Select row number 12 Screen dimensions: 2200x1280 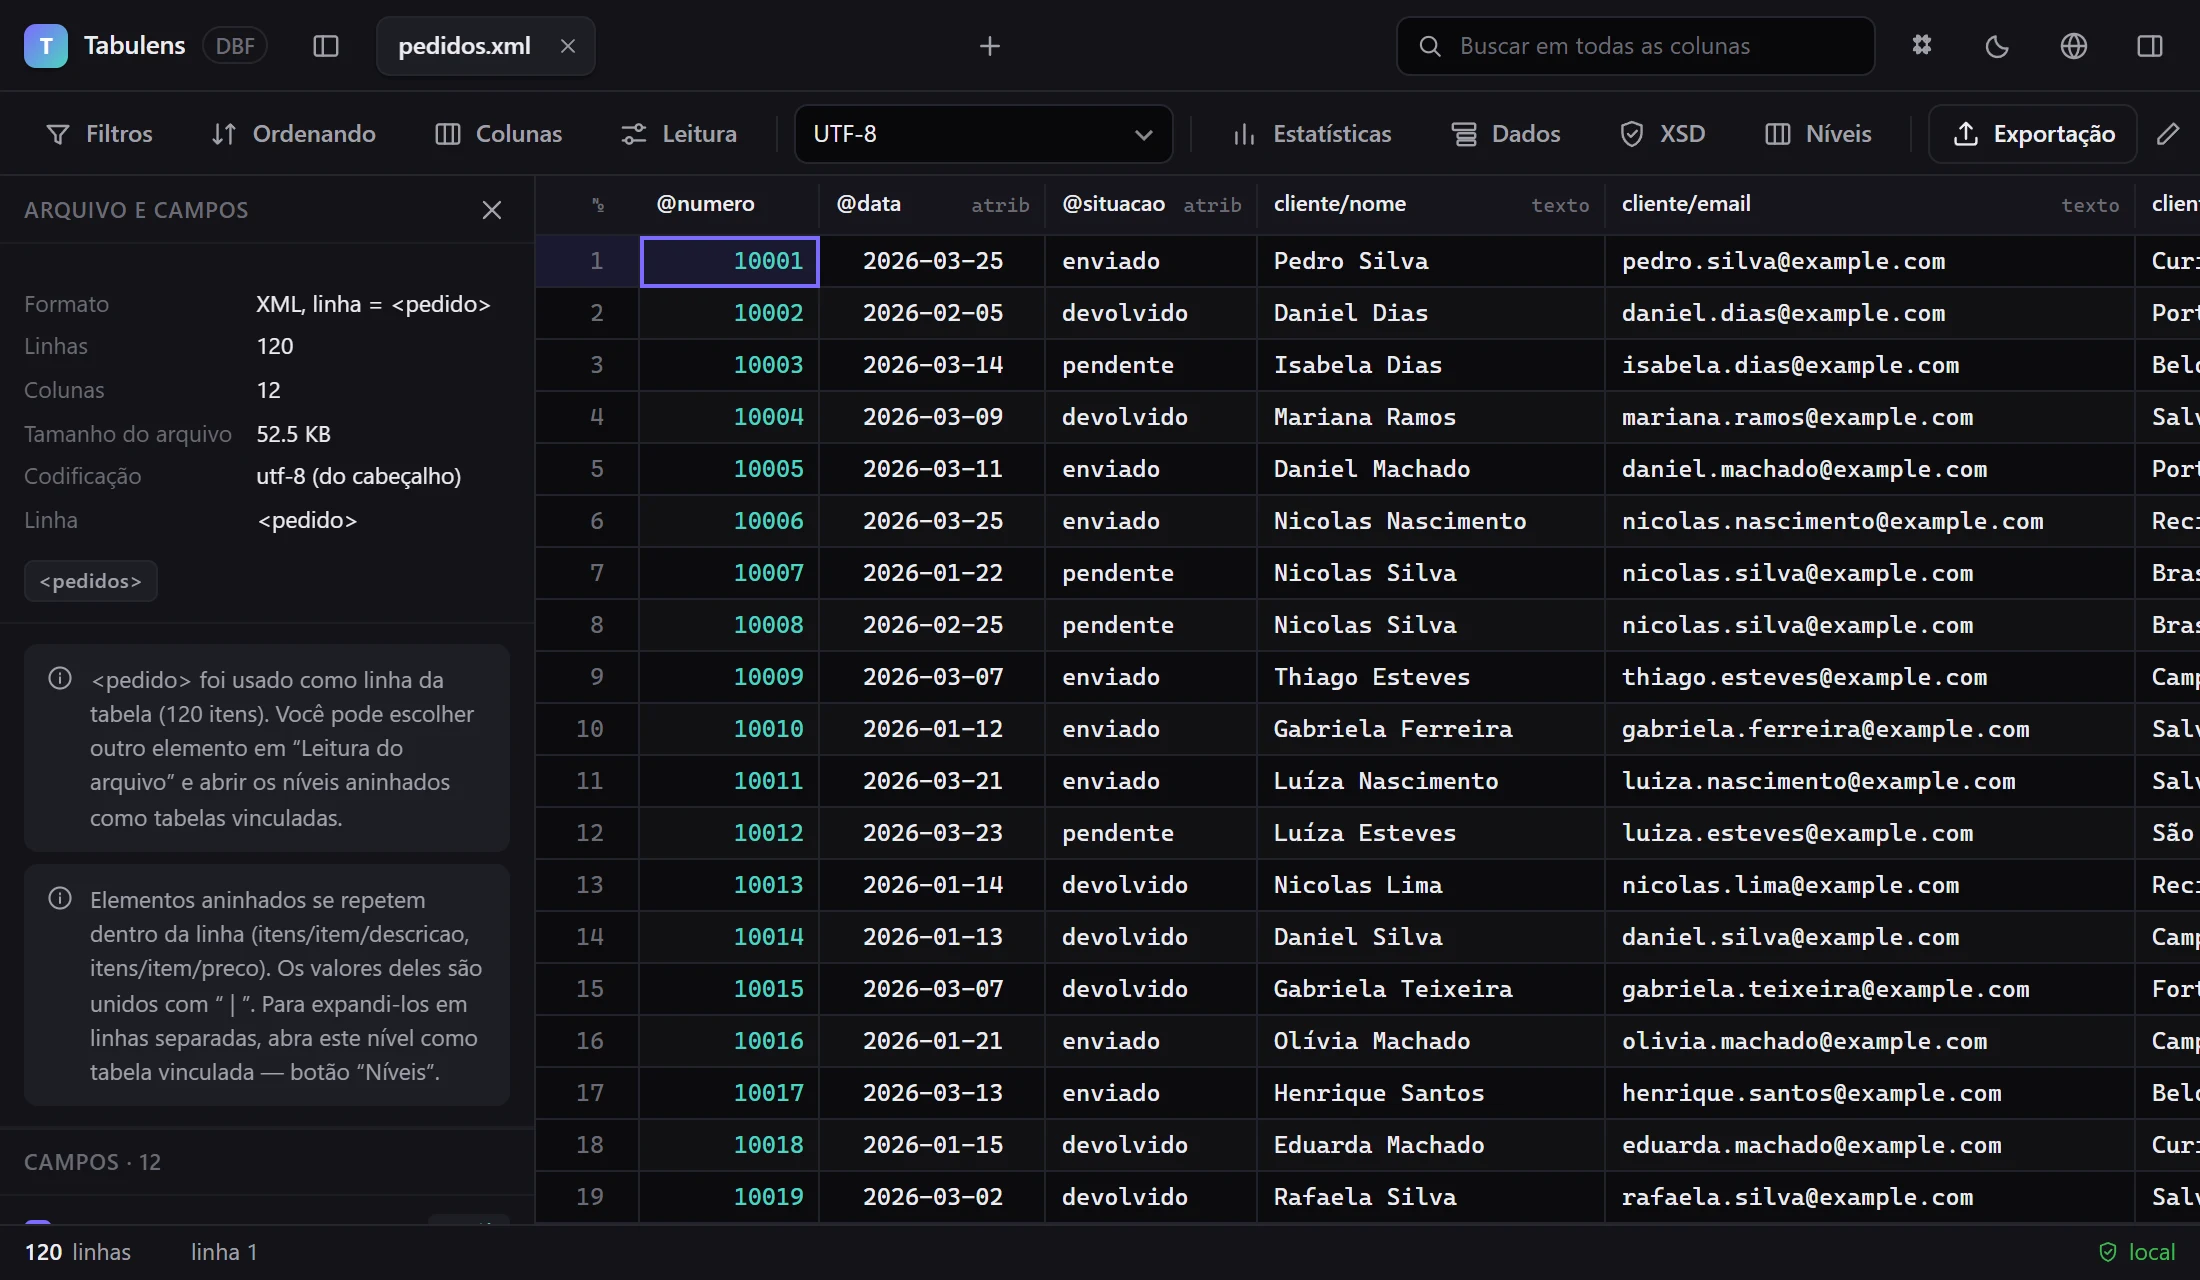pyautogui.click(x=589, y=833)
